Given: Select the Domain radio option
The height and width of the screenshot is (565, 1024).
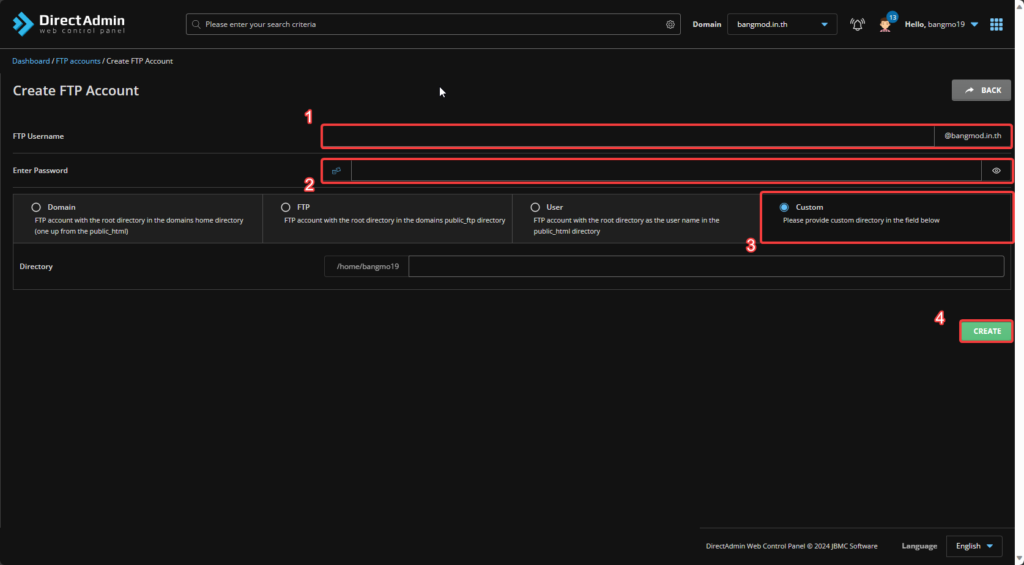Looking at the screenshot, I should [36, 207].
